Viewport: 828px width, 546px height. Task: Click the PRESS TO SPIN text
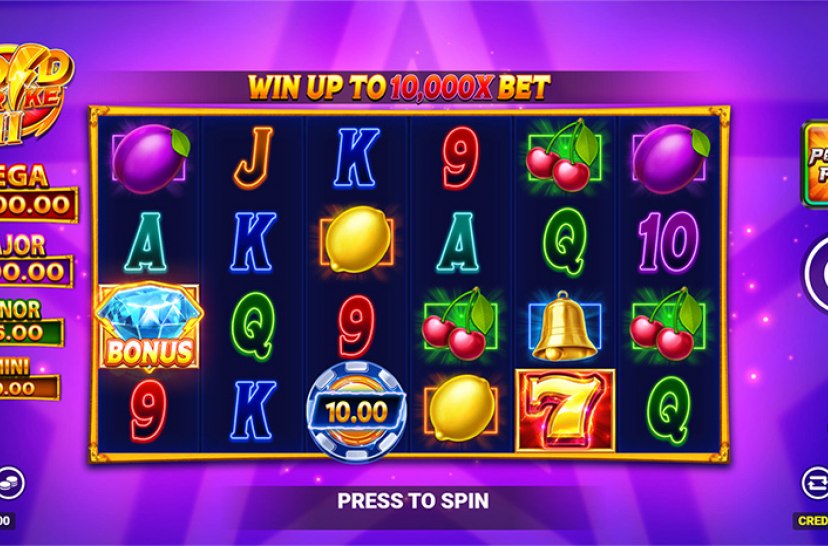pyautogui.click(x=413, y=500)
